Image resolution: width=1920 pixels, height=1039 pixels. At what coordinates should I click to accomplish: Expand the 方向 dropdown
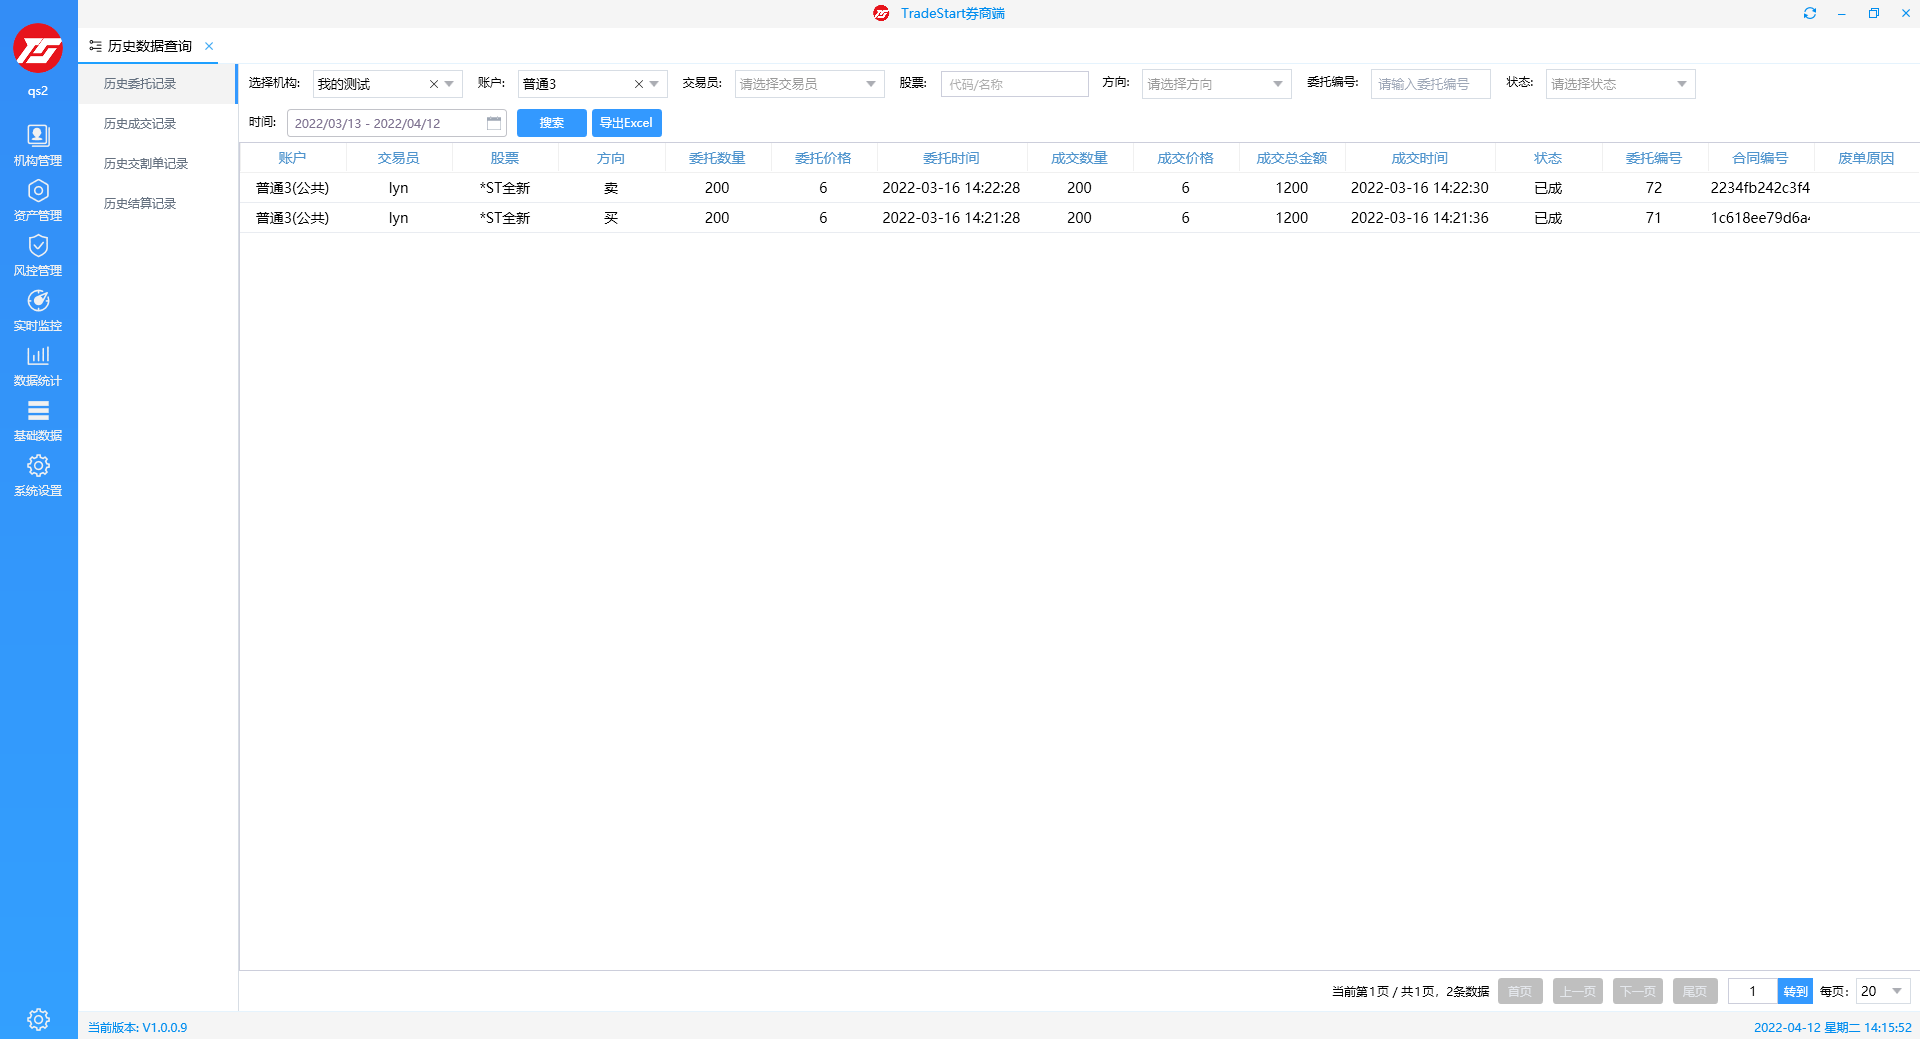[x=1277, y=84]
